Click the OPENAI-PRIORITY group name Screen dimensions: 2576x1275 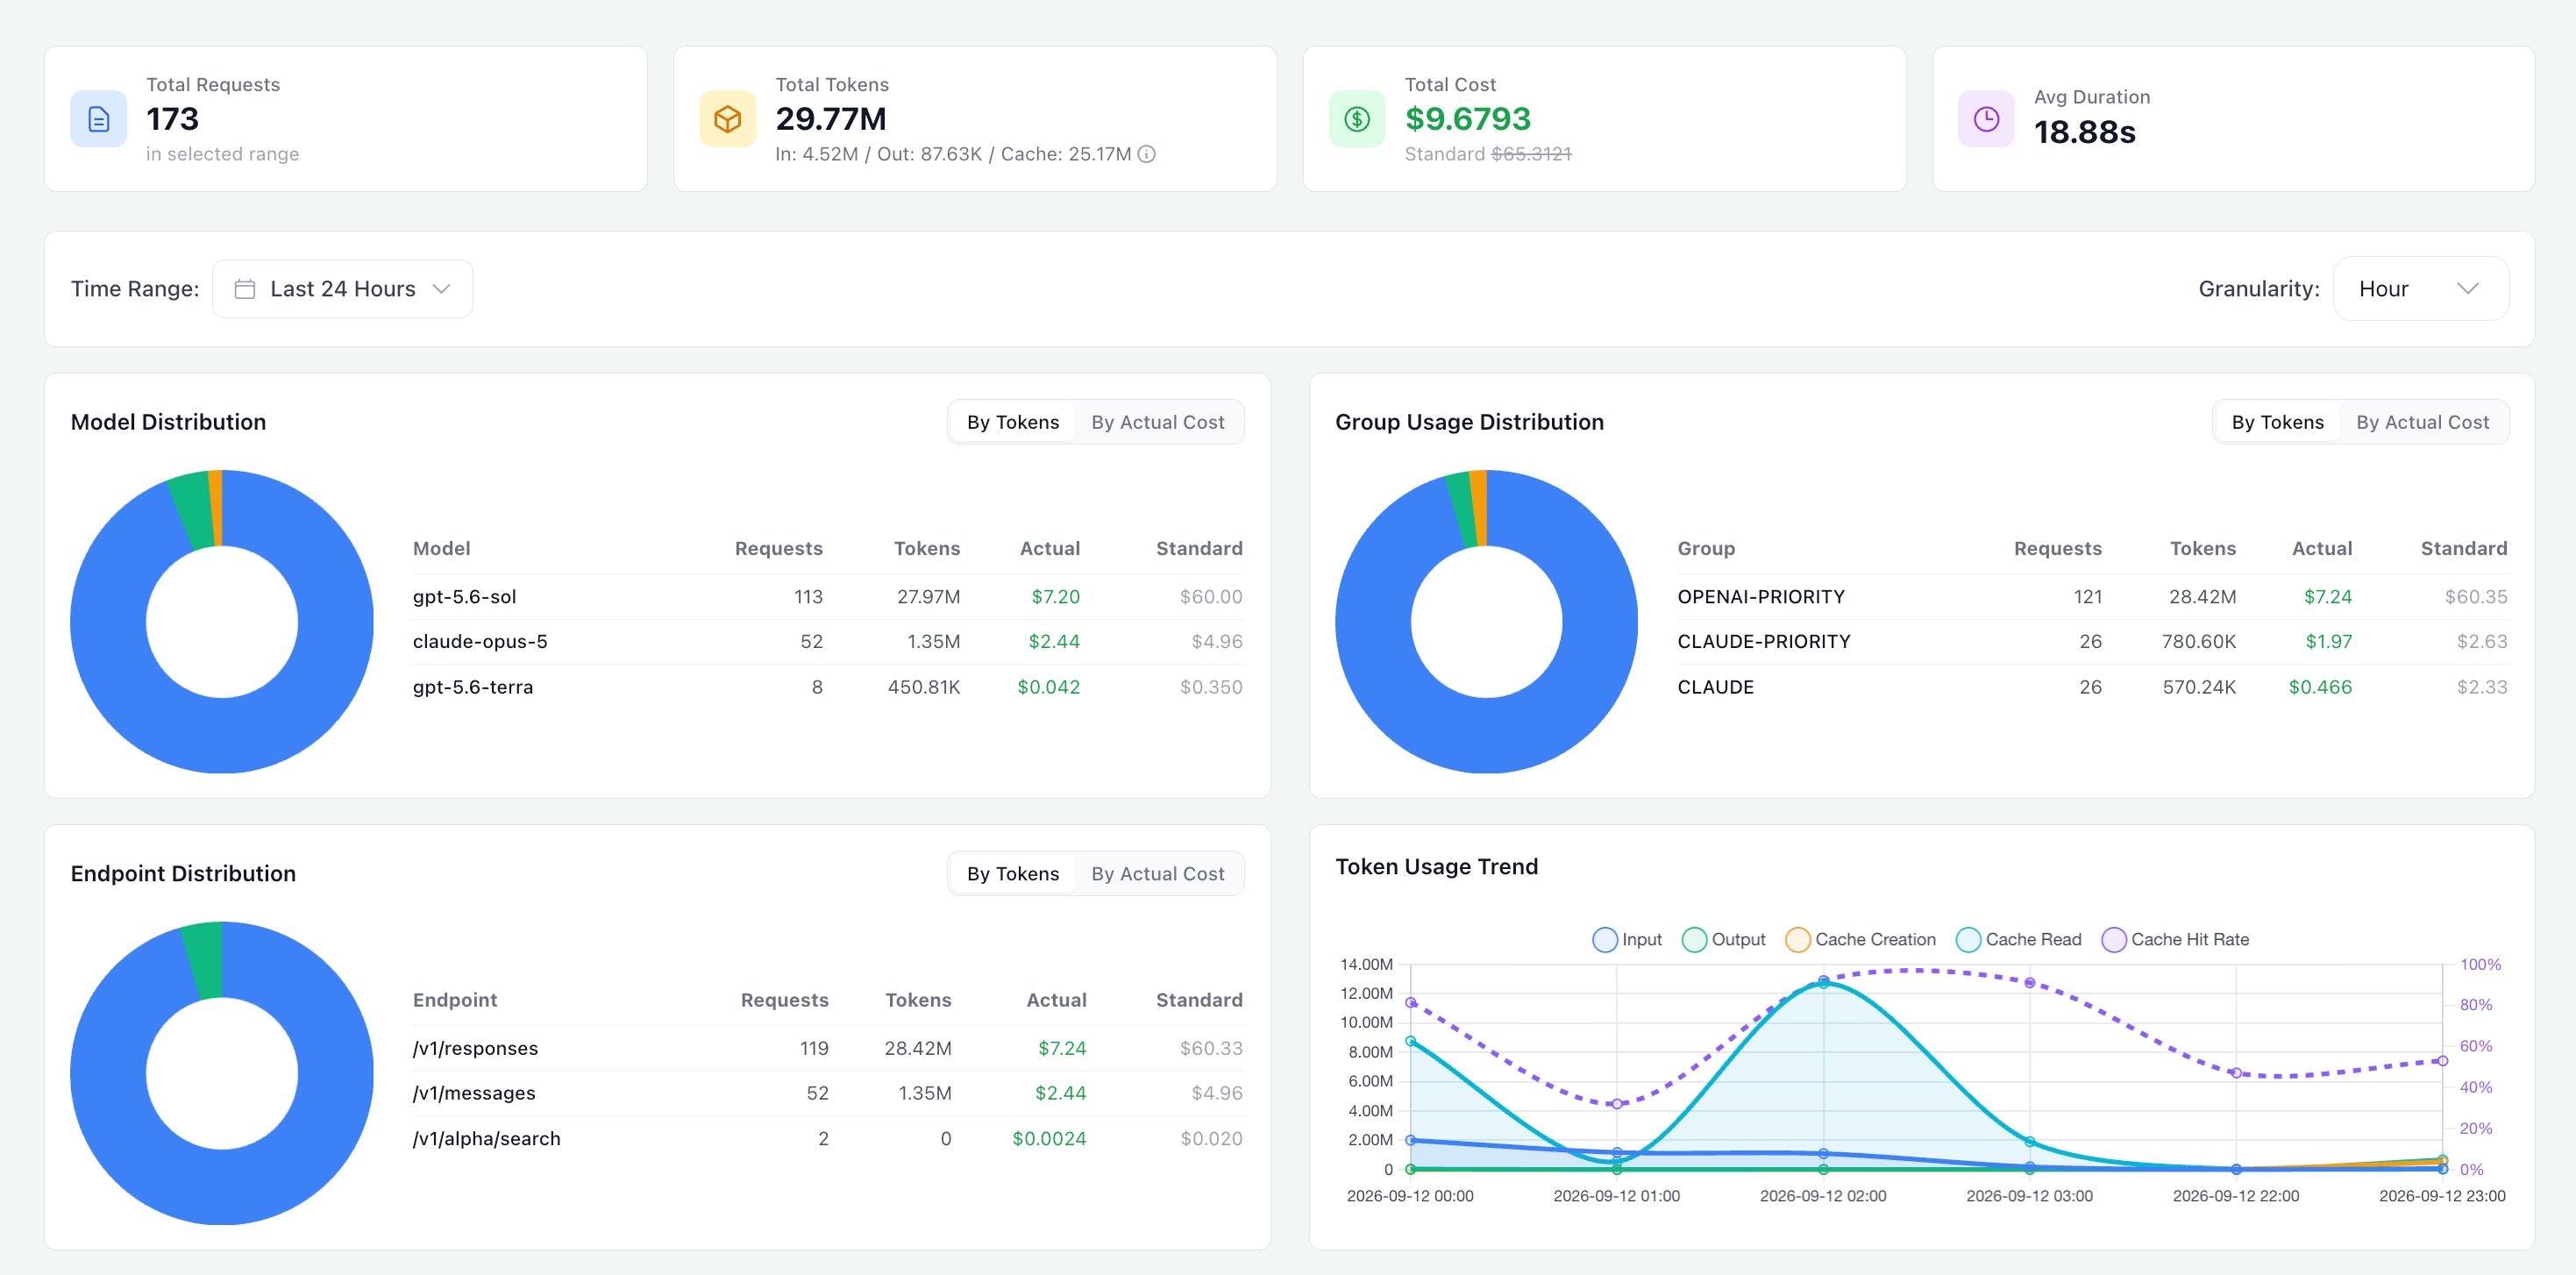[x=1761, y=597]
